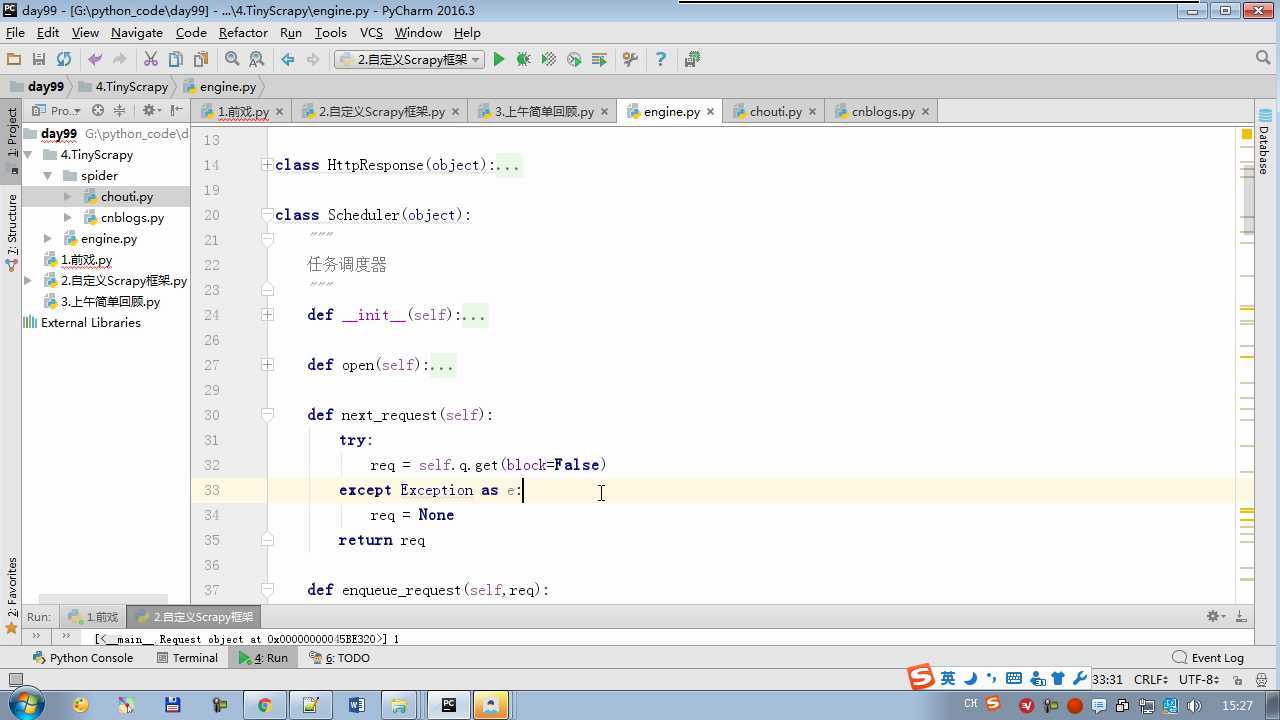Image resolution: width=1280 pixels, height=720 pixels.
Task: Collapse the next_request method fold
Action: (x=267, y=415)
